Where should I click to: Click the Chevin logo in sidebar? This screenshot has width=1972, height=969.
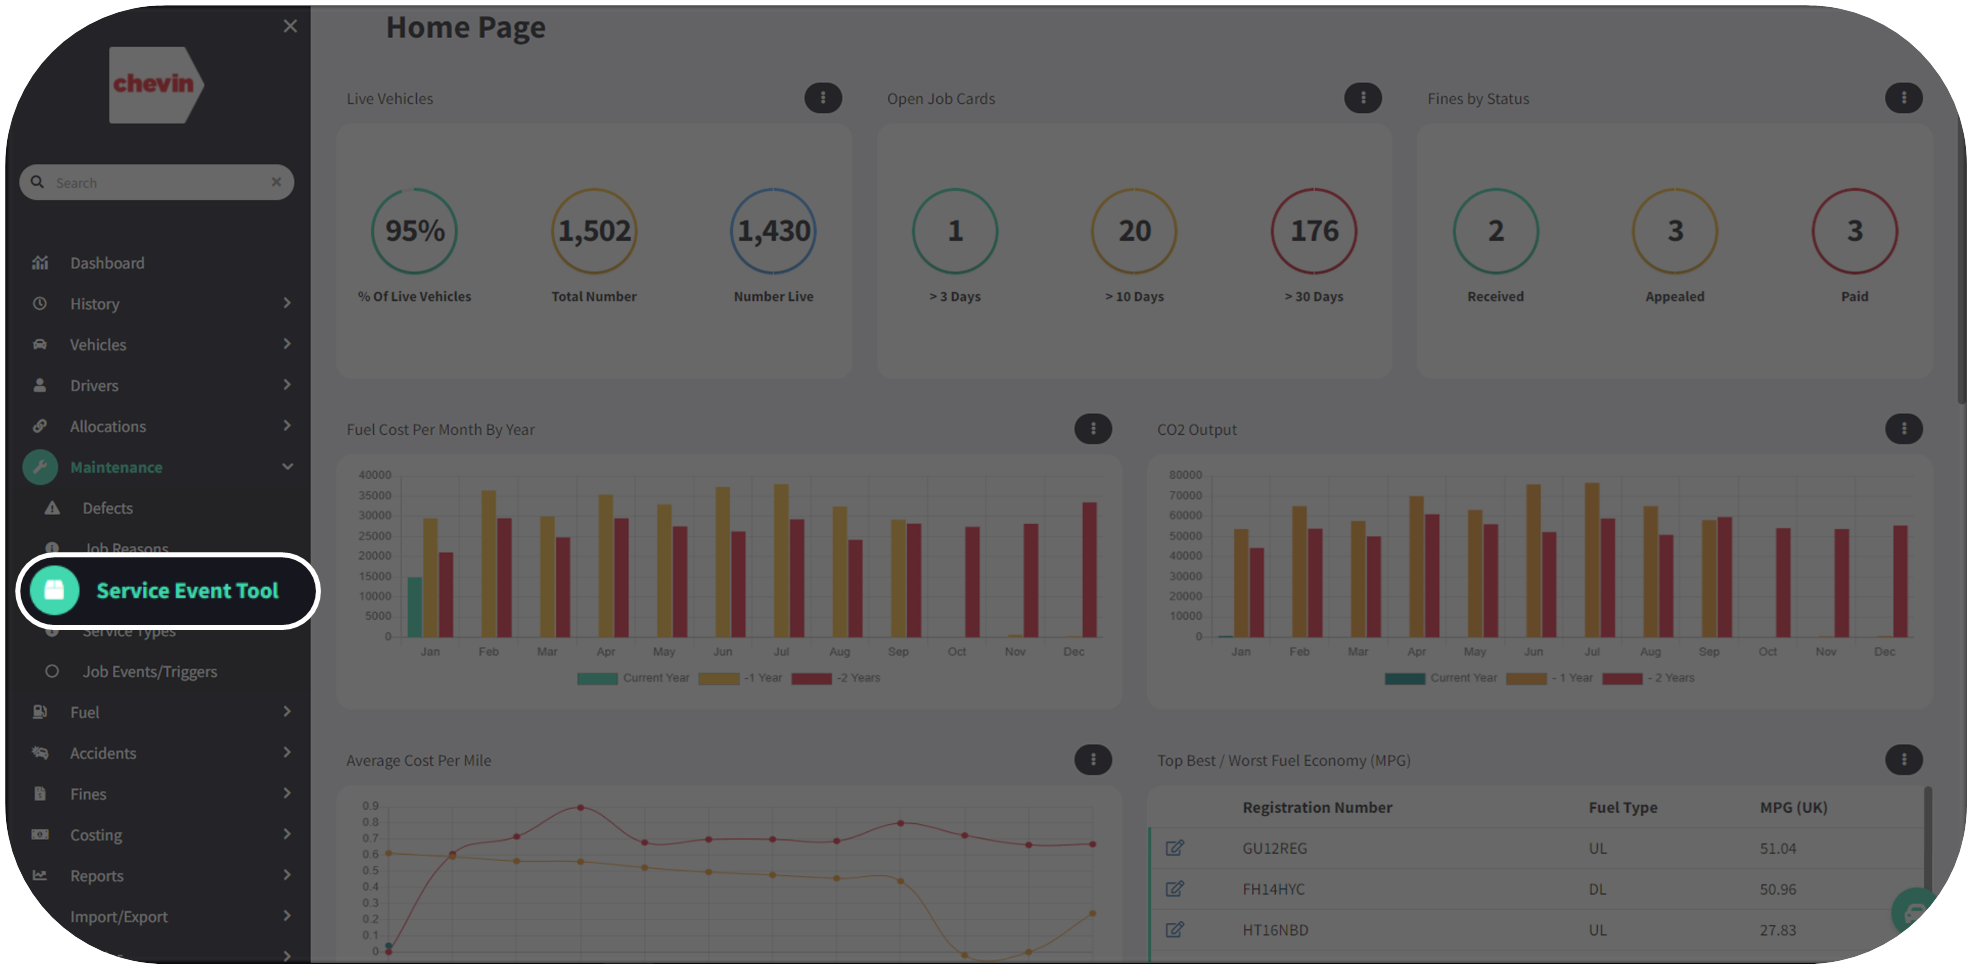pyautogui.click(x=155, y=85)
